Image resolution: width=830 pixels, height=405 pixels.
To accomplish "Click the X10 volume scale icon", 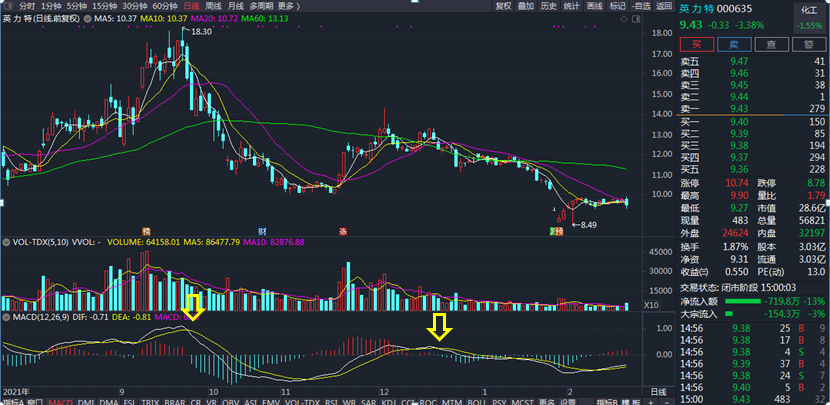I will click(x=650, y=305).
